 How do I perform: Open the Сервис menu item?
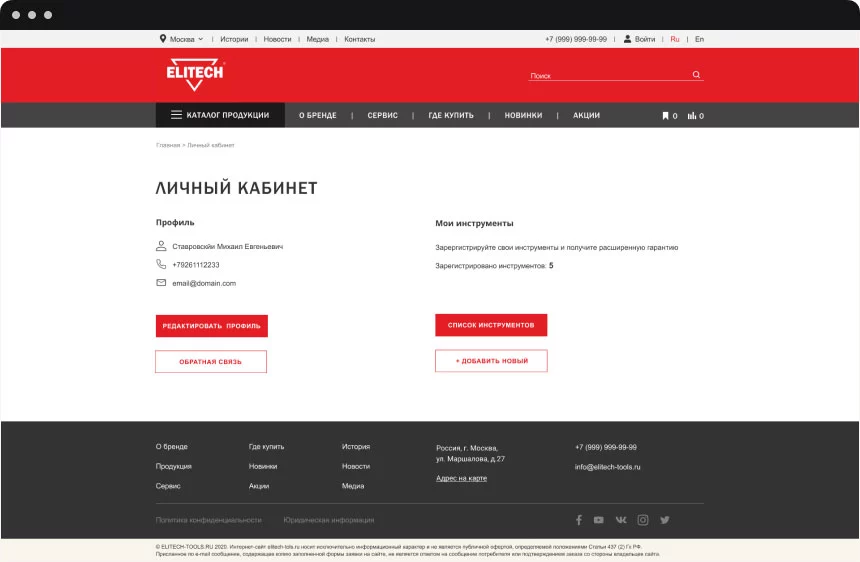pos(382,115)
